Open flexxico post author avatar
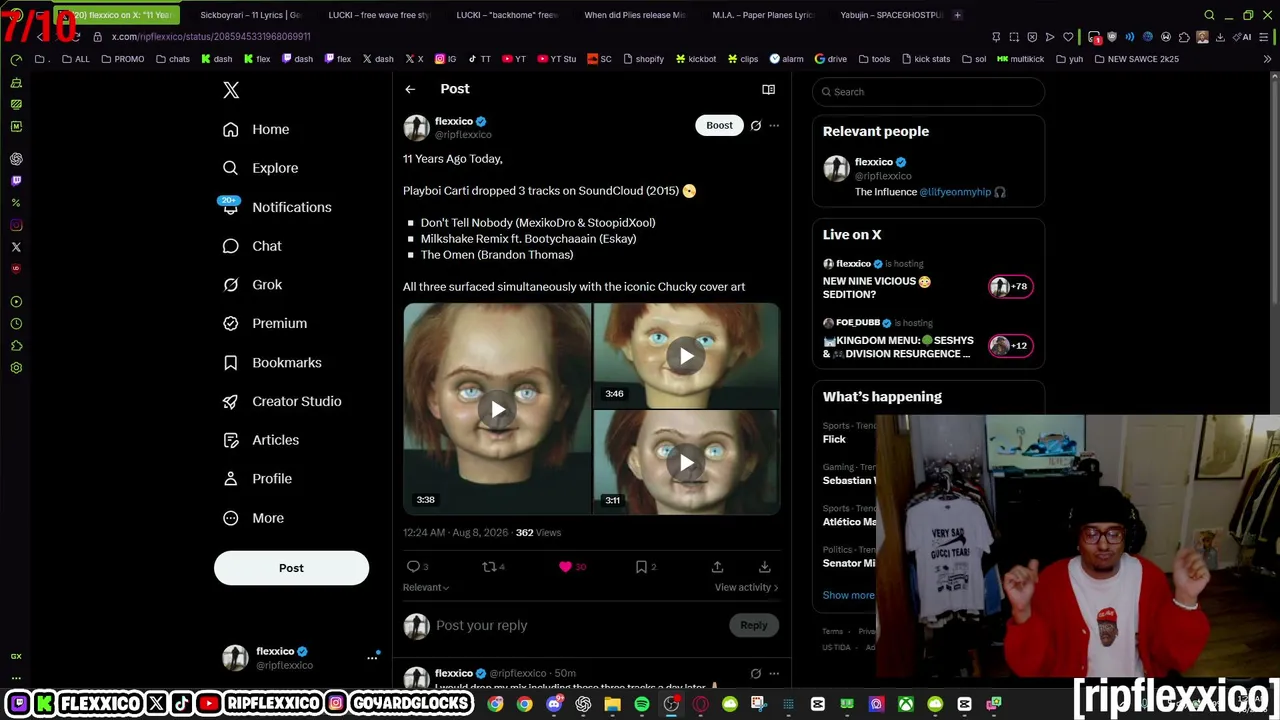 coord(416,127)
